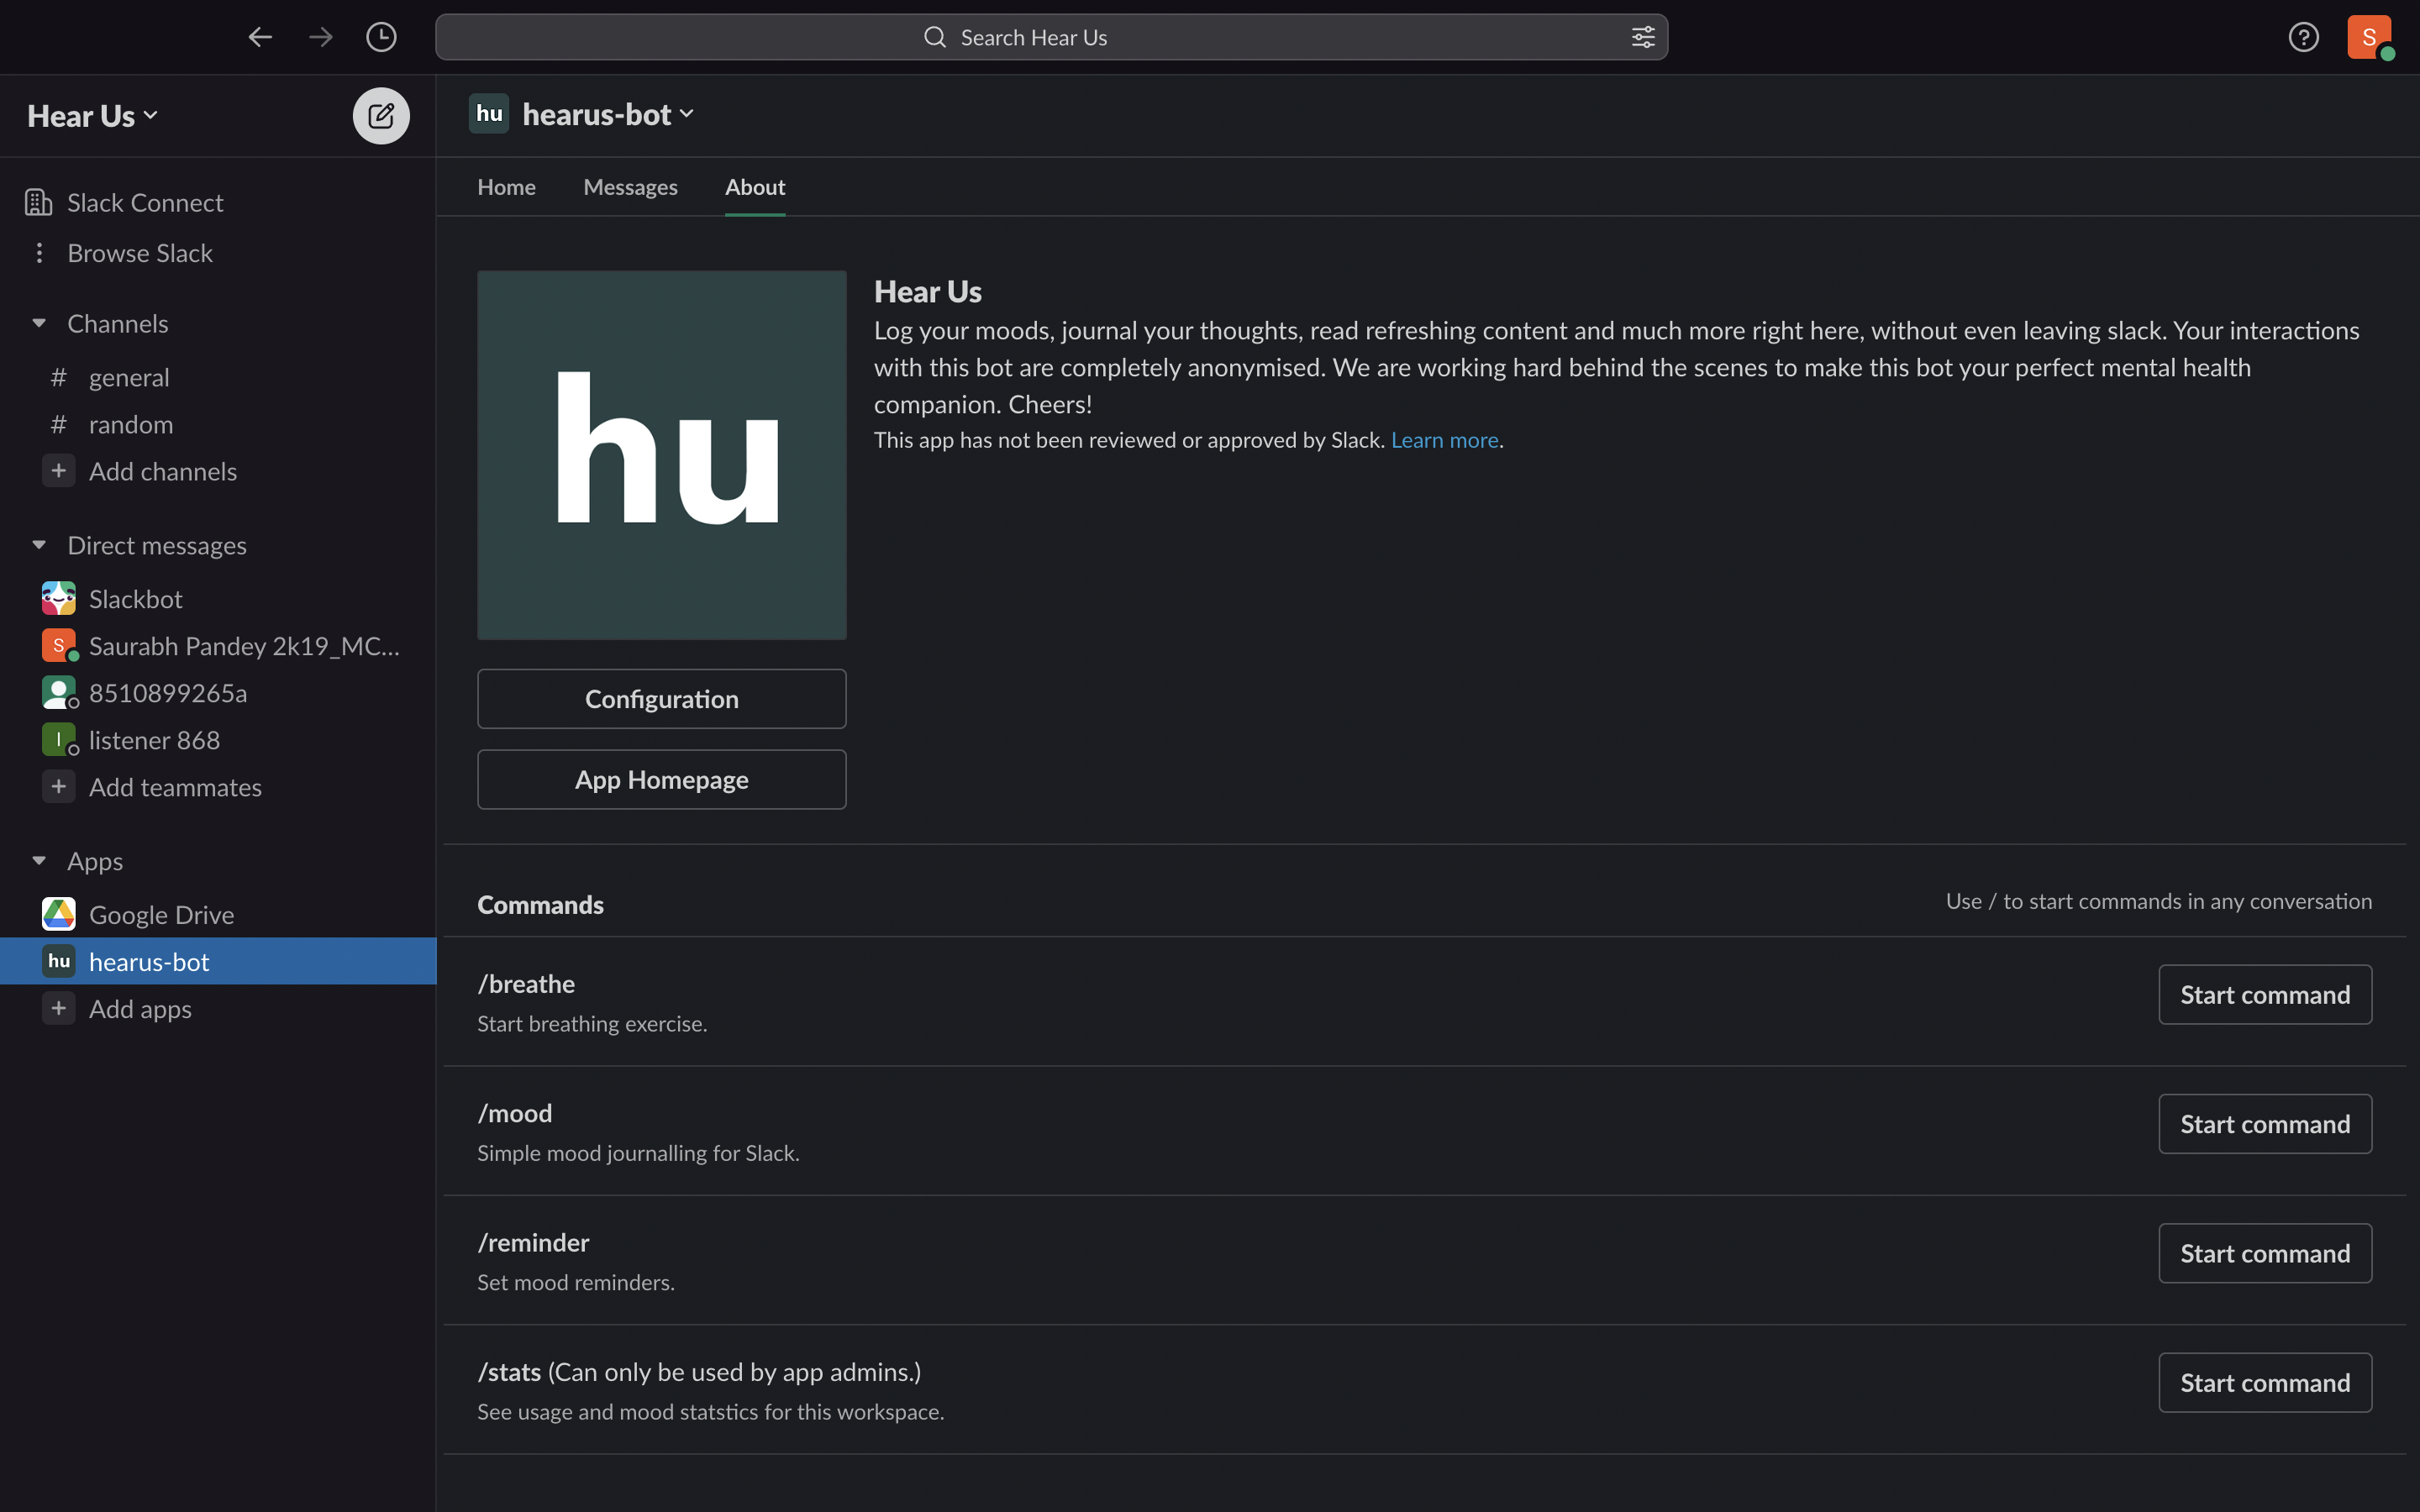
Task: Click the /stats command name
Action: click(x=509, y=1372)
